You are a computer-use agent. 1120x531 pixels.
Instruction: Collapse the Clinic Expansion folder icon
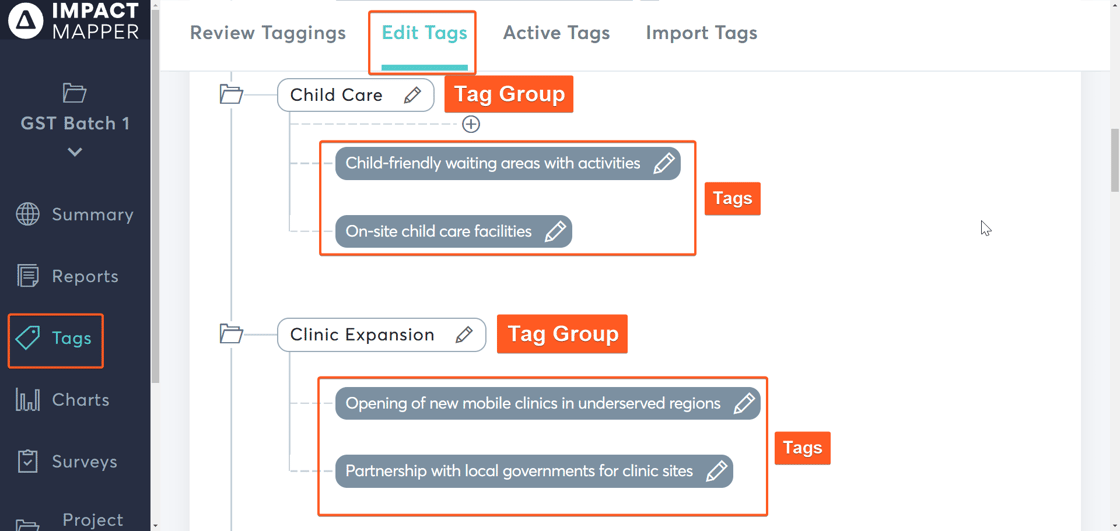pos(231,334)
